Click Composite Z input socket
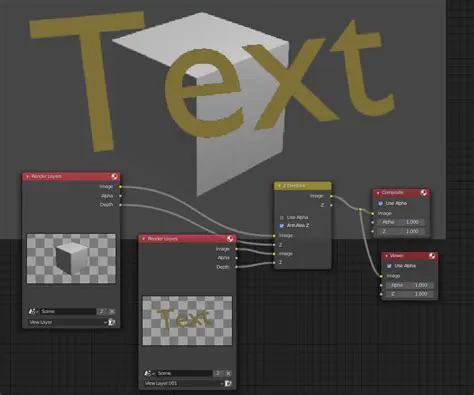 373,231
